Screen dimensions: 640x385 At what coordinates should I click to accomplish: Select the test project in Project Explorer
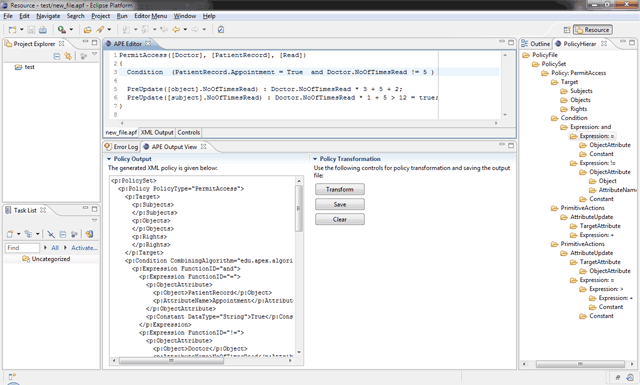tap(25, 67)
